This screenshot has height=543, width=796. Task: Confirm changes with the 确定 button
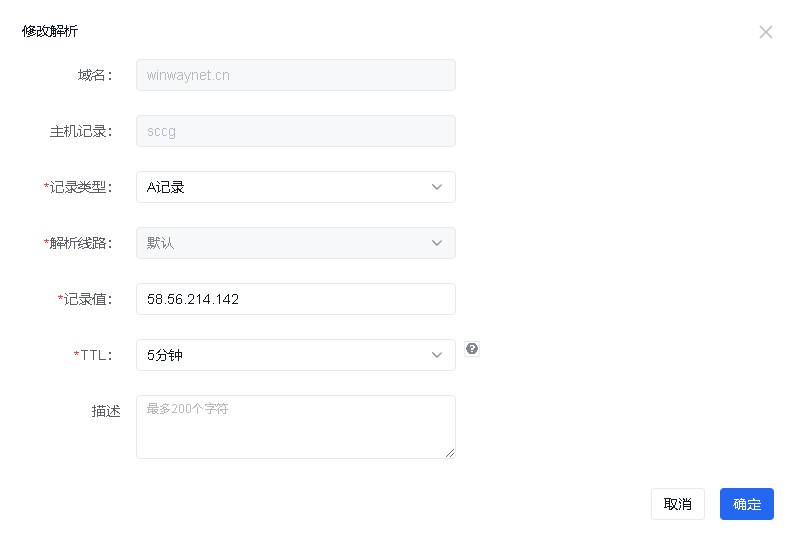(x=747, y=504)
